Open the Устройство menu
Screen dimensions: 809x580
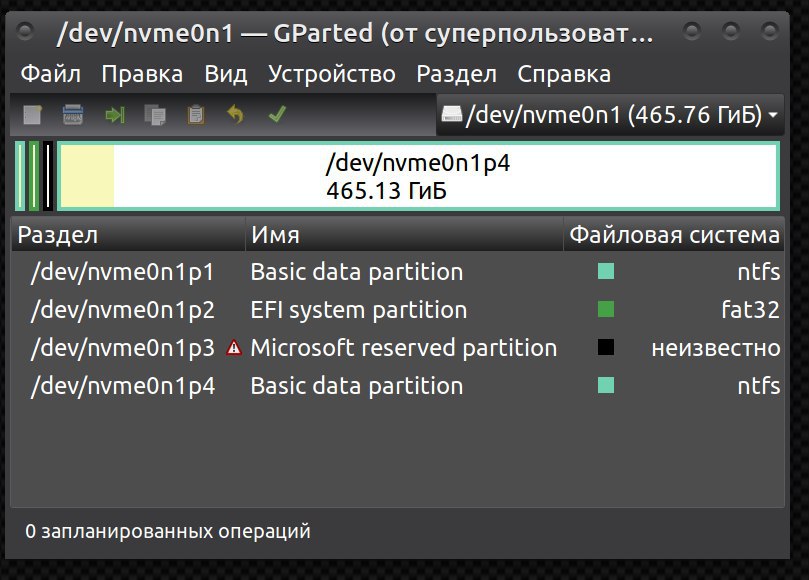(332, 74)
